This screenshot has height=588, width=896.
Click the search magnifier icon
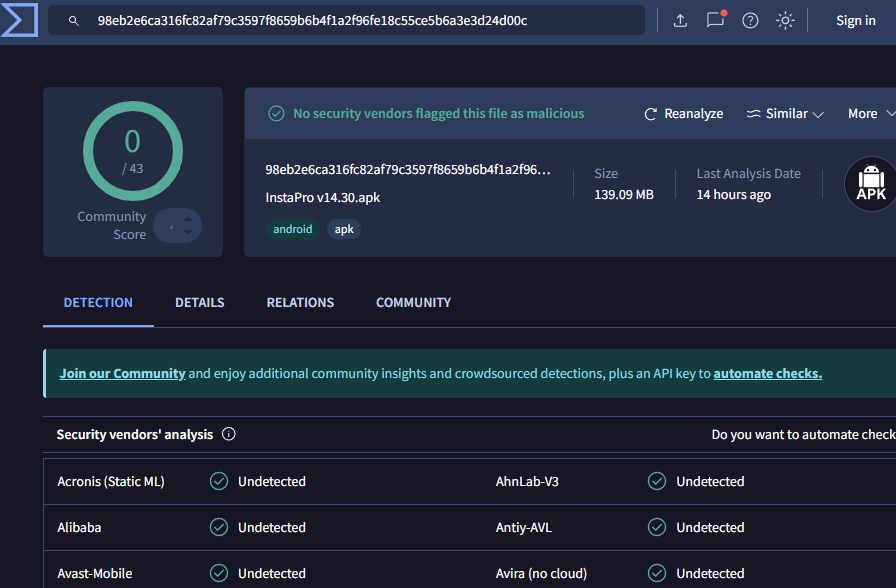(73, 21)
